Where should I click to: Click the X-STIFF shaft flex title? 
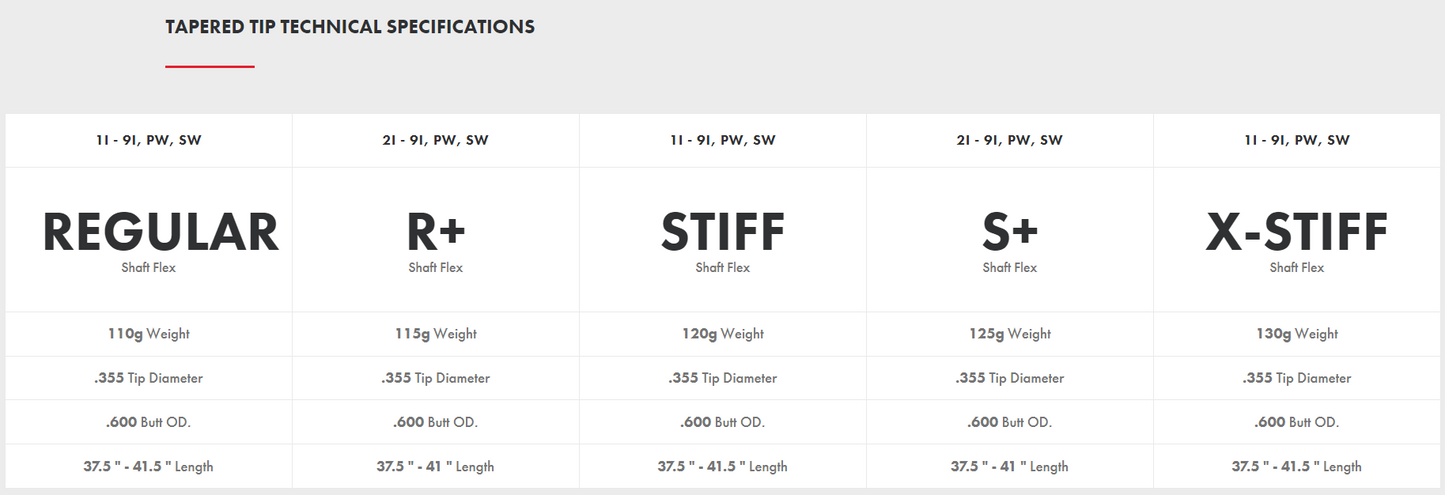pos(1297,232)
